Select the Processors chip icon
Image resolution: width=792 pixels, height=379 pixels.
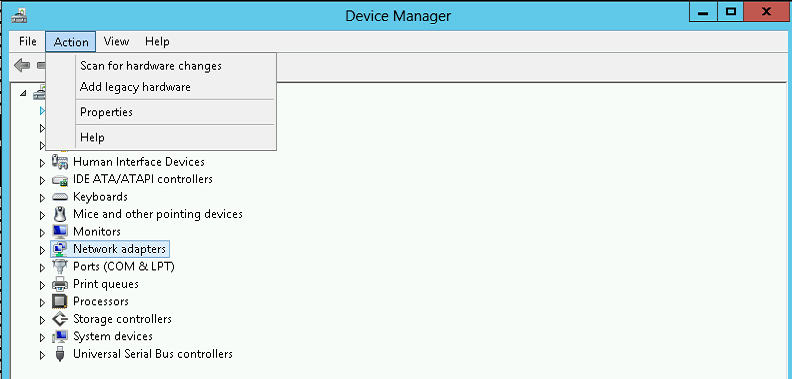point(60,302)
